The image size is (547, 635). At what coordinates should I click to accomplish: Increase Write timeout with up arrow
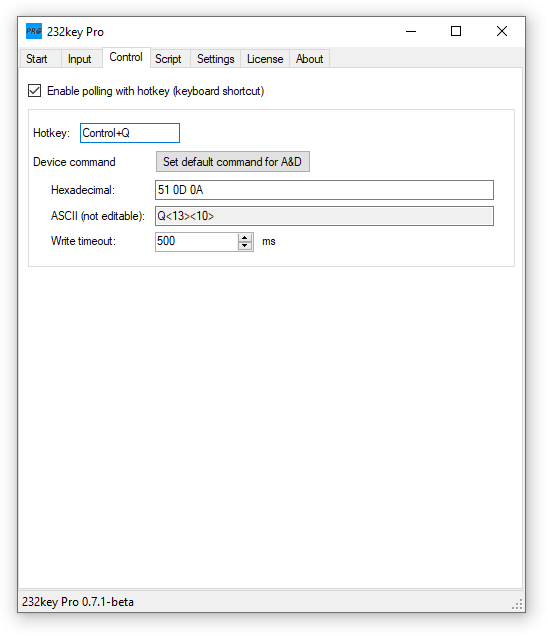pyautogui.click(x=245, y=238)
